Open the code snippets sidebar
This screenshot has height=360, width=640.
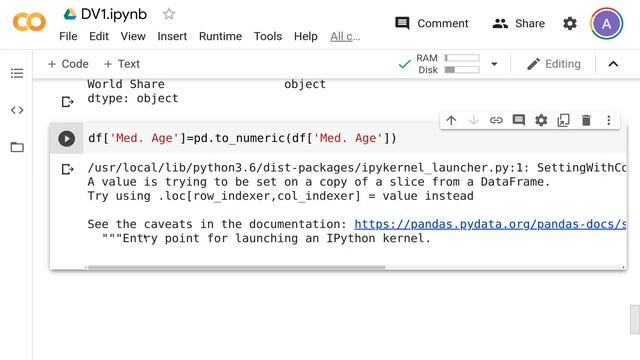(x=17, y=110)
